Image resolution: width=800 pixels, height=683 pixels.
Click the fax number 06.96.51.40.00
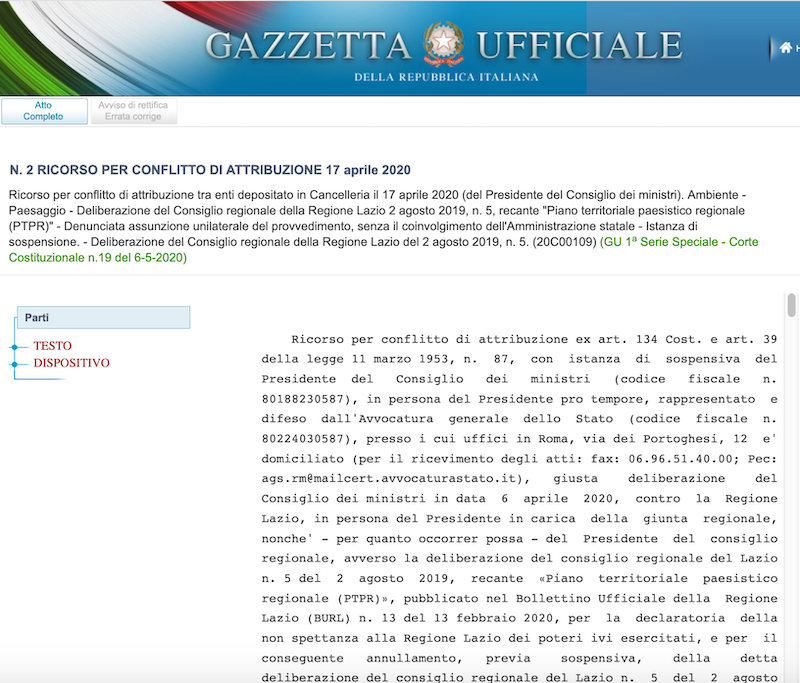pyautogui.click(x=680, y=459)
